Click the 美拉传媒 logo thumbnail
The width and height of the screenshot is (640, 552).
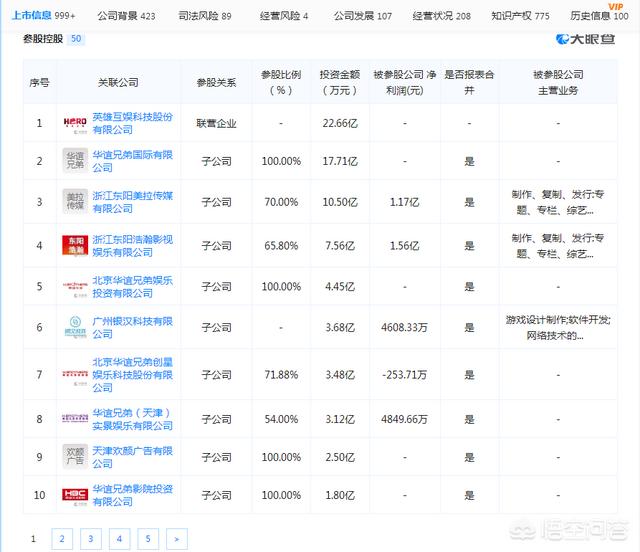pos(75,201)
